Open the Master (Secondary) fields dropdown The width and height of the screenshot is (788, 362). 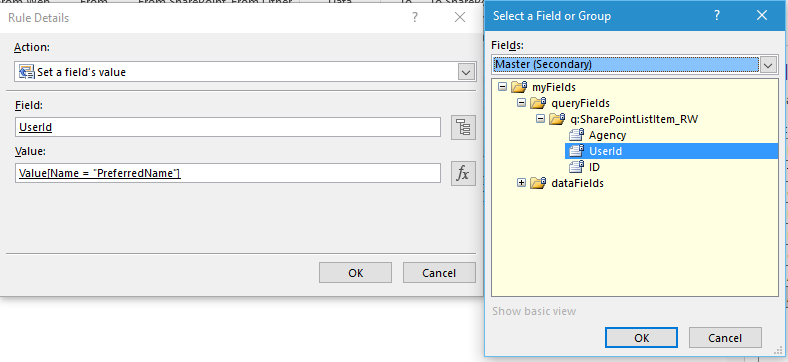tap(768, 65)
